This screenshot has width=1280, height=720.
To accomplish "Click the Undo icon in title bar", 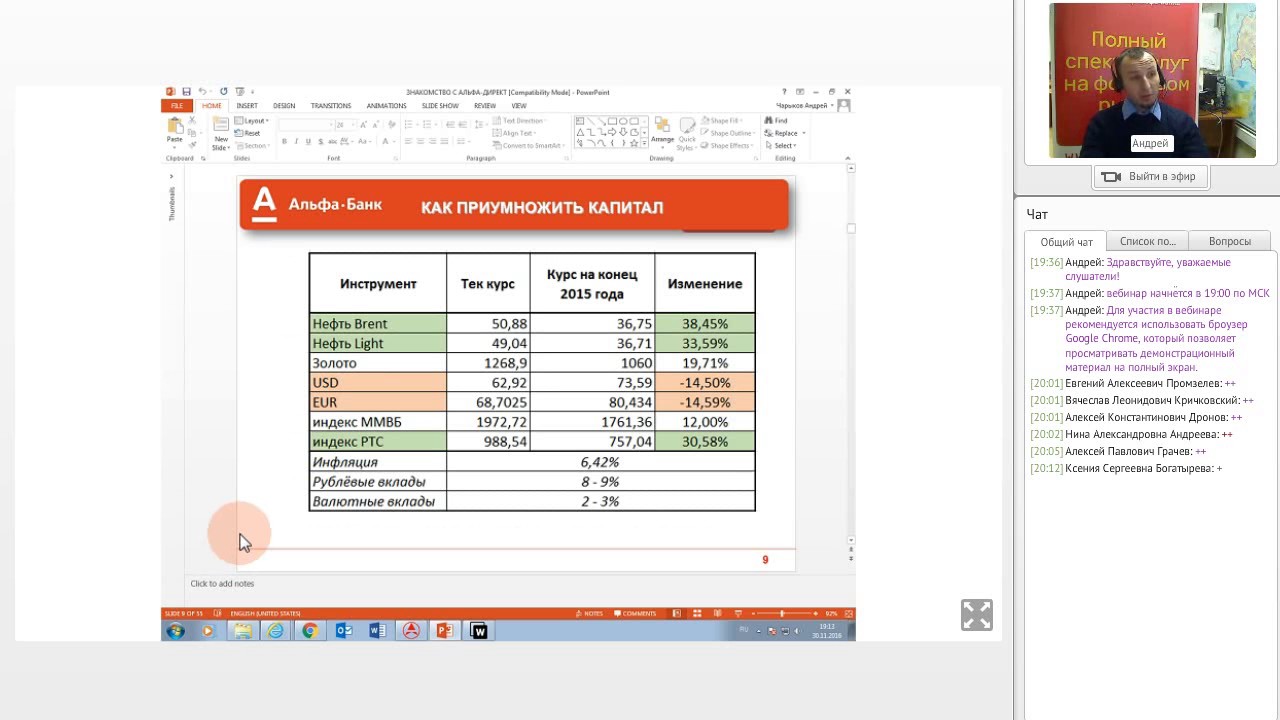I will [x=203, y=91].
